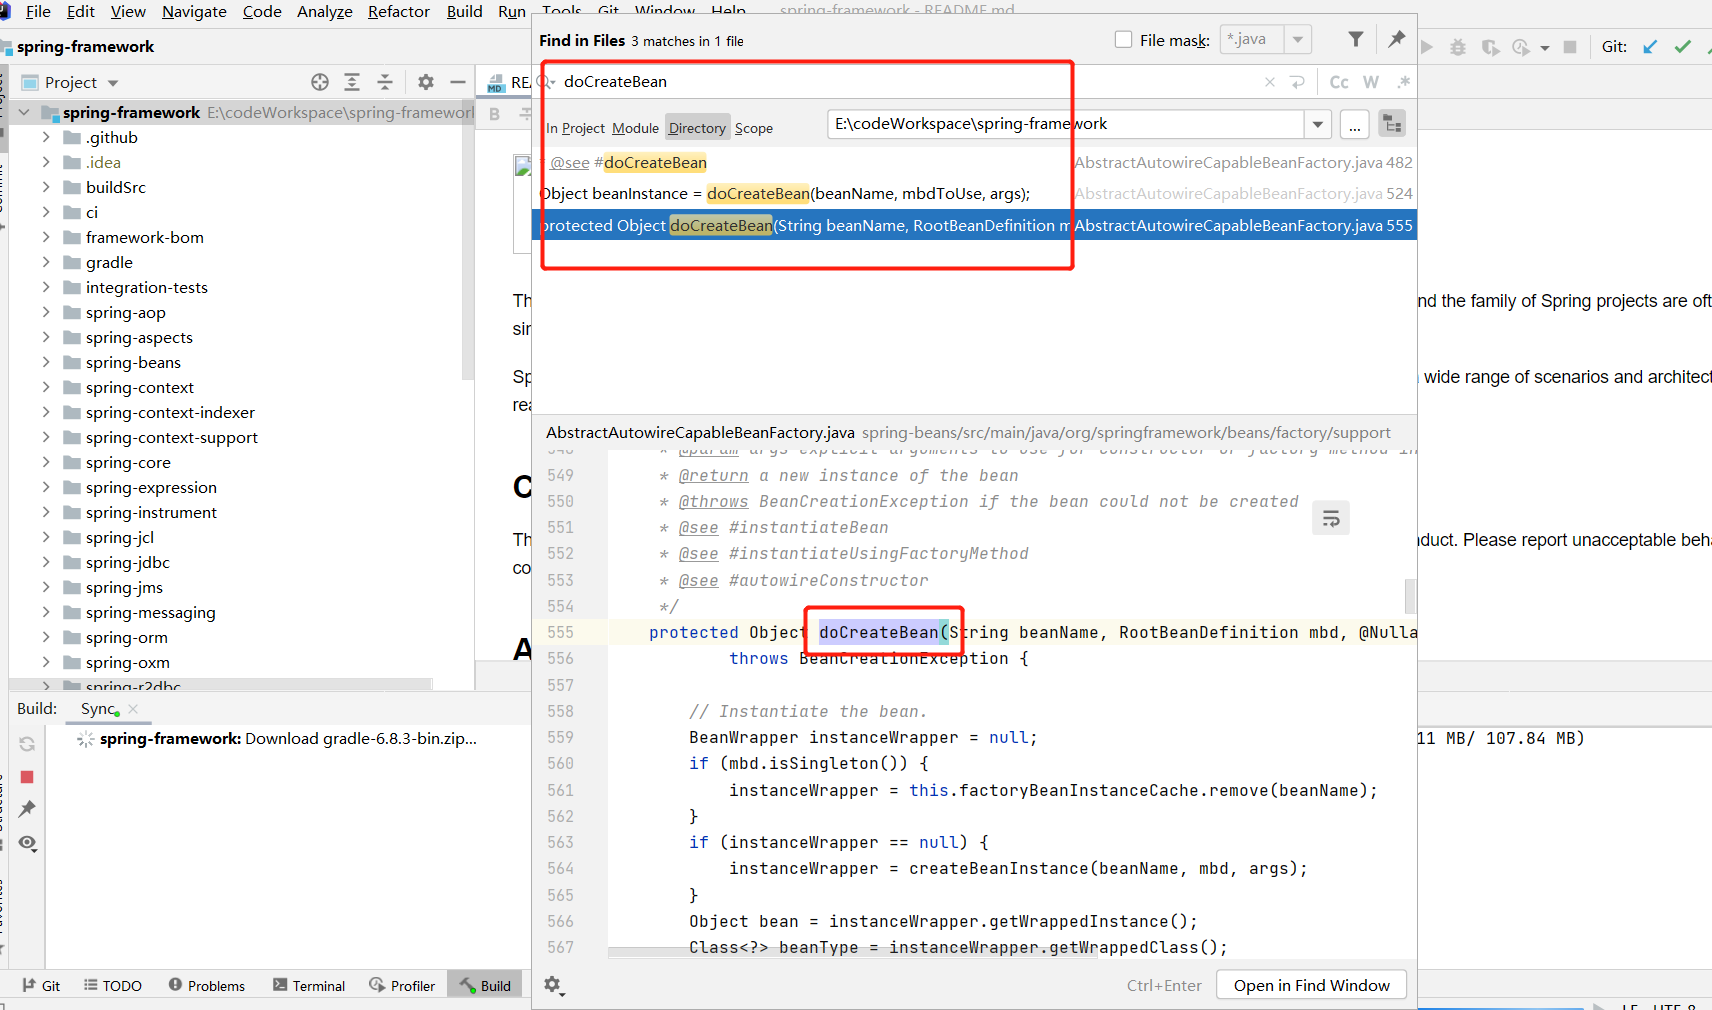Click the toolbar Stop square icon

click(x=1570, y=47)
